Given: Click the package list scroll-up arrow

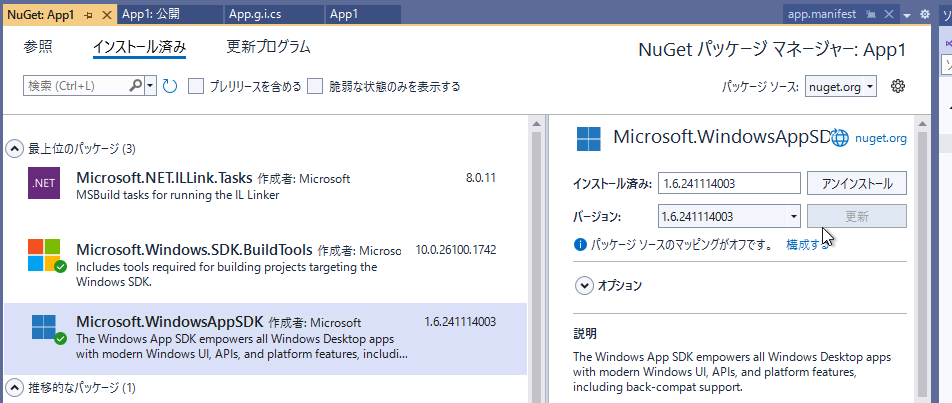Looking at the screenshot, I should point(537,123).
